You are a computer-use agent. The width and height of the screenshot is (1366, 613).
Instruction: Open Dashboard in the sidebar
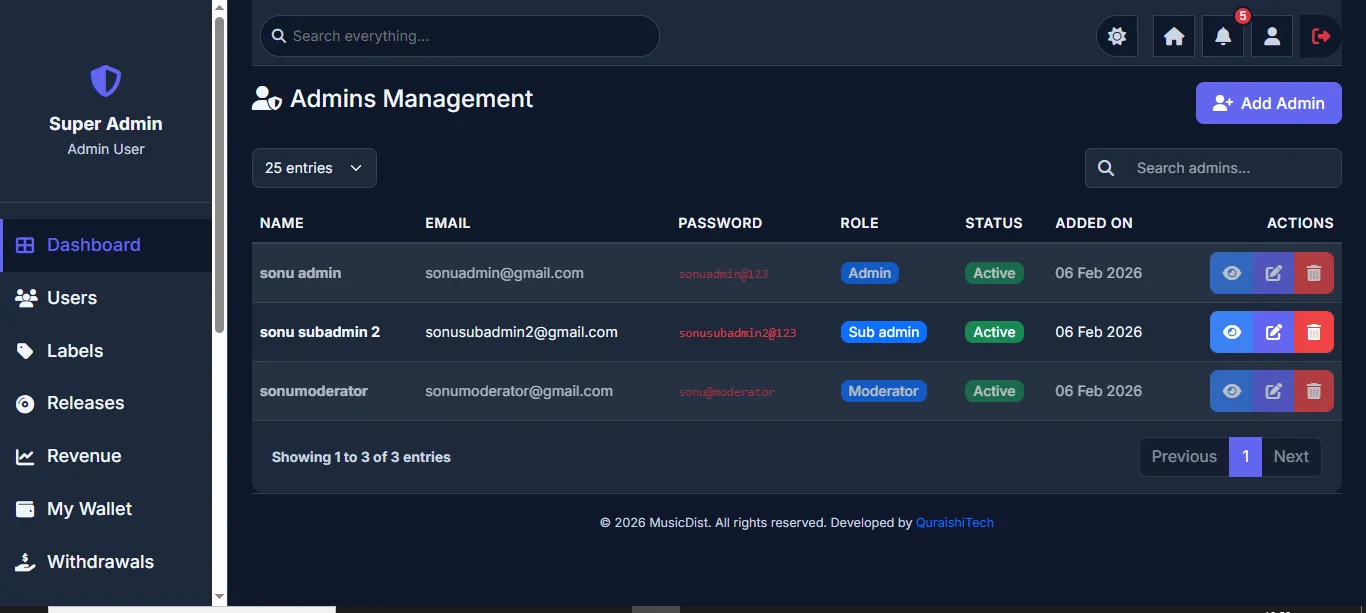click(106, 245)
